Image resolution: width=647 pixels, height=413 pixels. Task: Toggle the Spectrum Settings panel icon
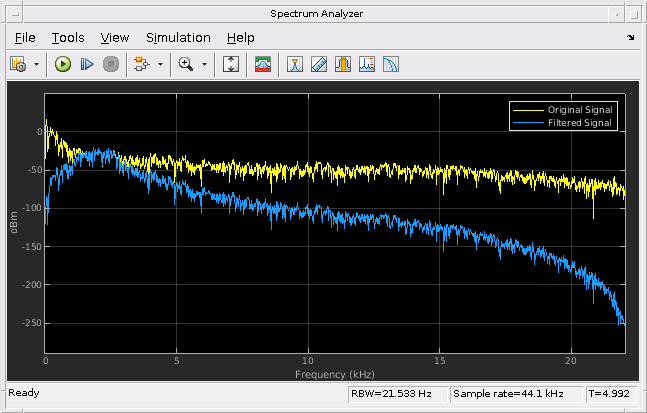(263, 64)
